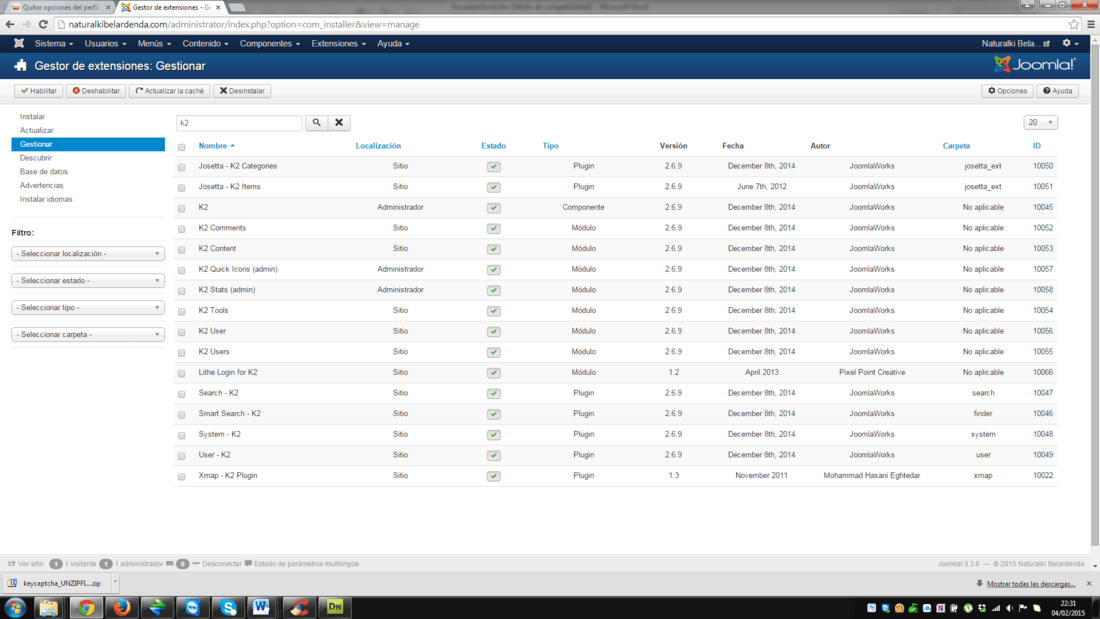Select checkbox for K2 User row
1100x619 pixels.
[x=182, y=331]
